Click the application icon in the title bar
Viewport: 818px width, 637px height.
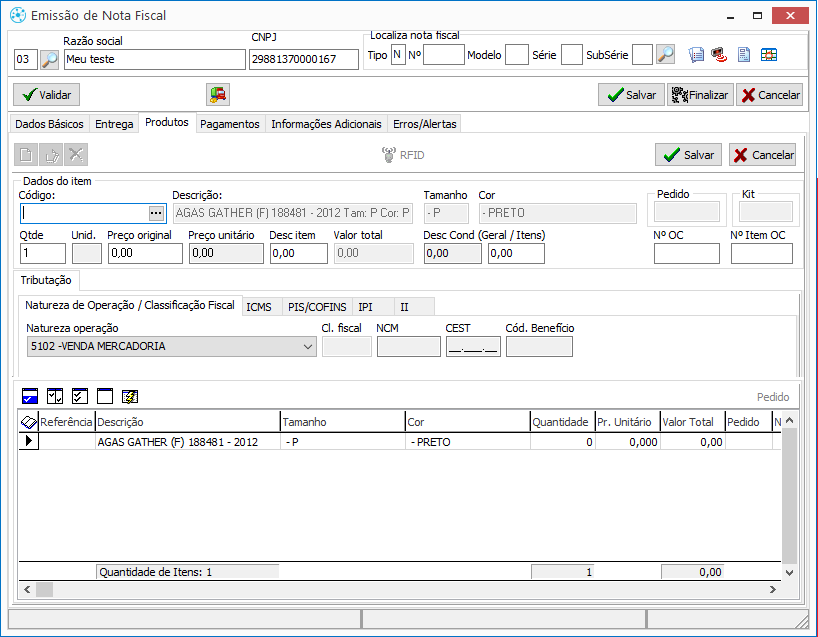pyautogui.click(x=18, y=16)
